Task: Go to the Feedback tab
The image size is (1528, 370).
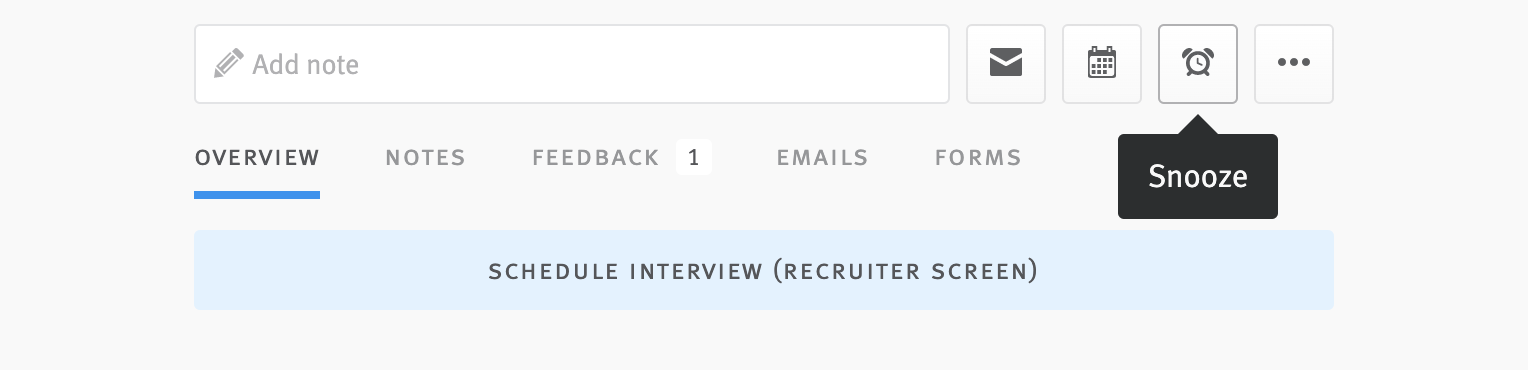Action: (596, 158)
